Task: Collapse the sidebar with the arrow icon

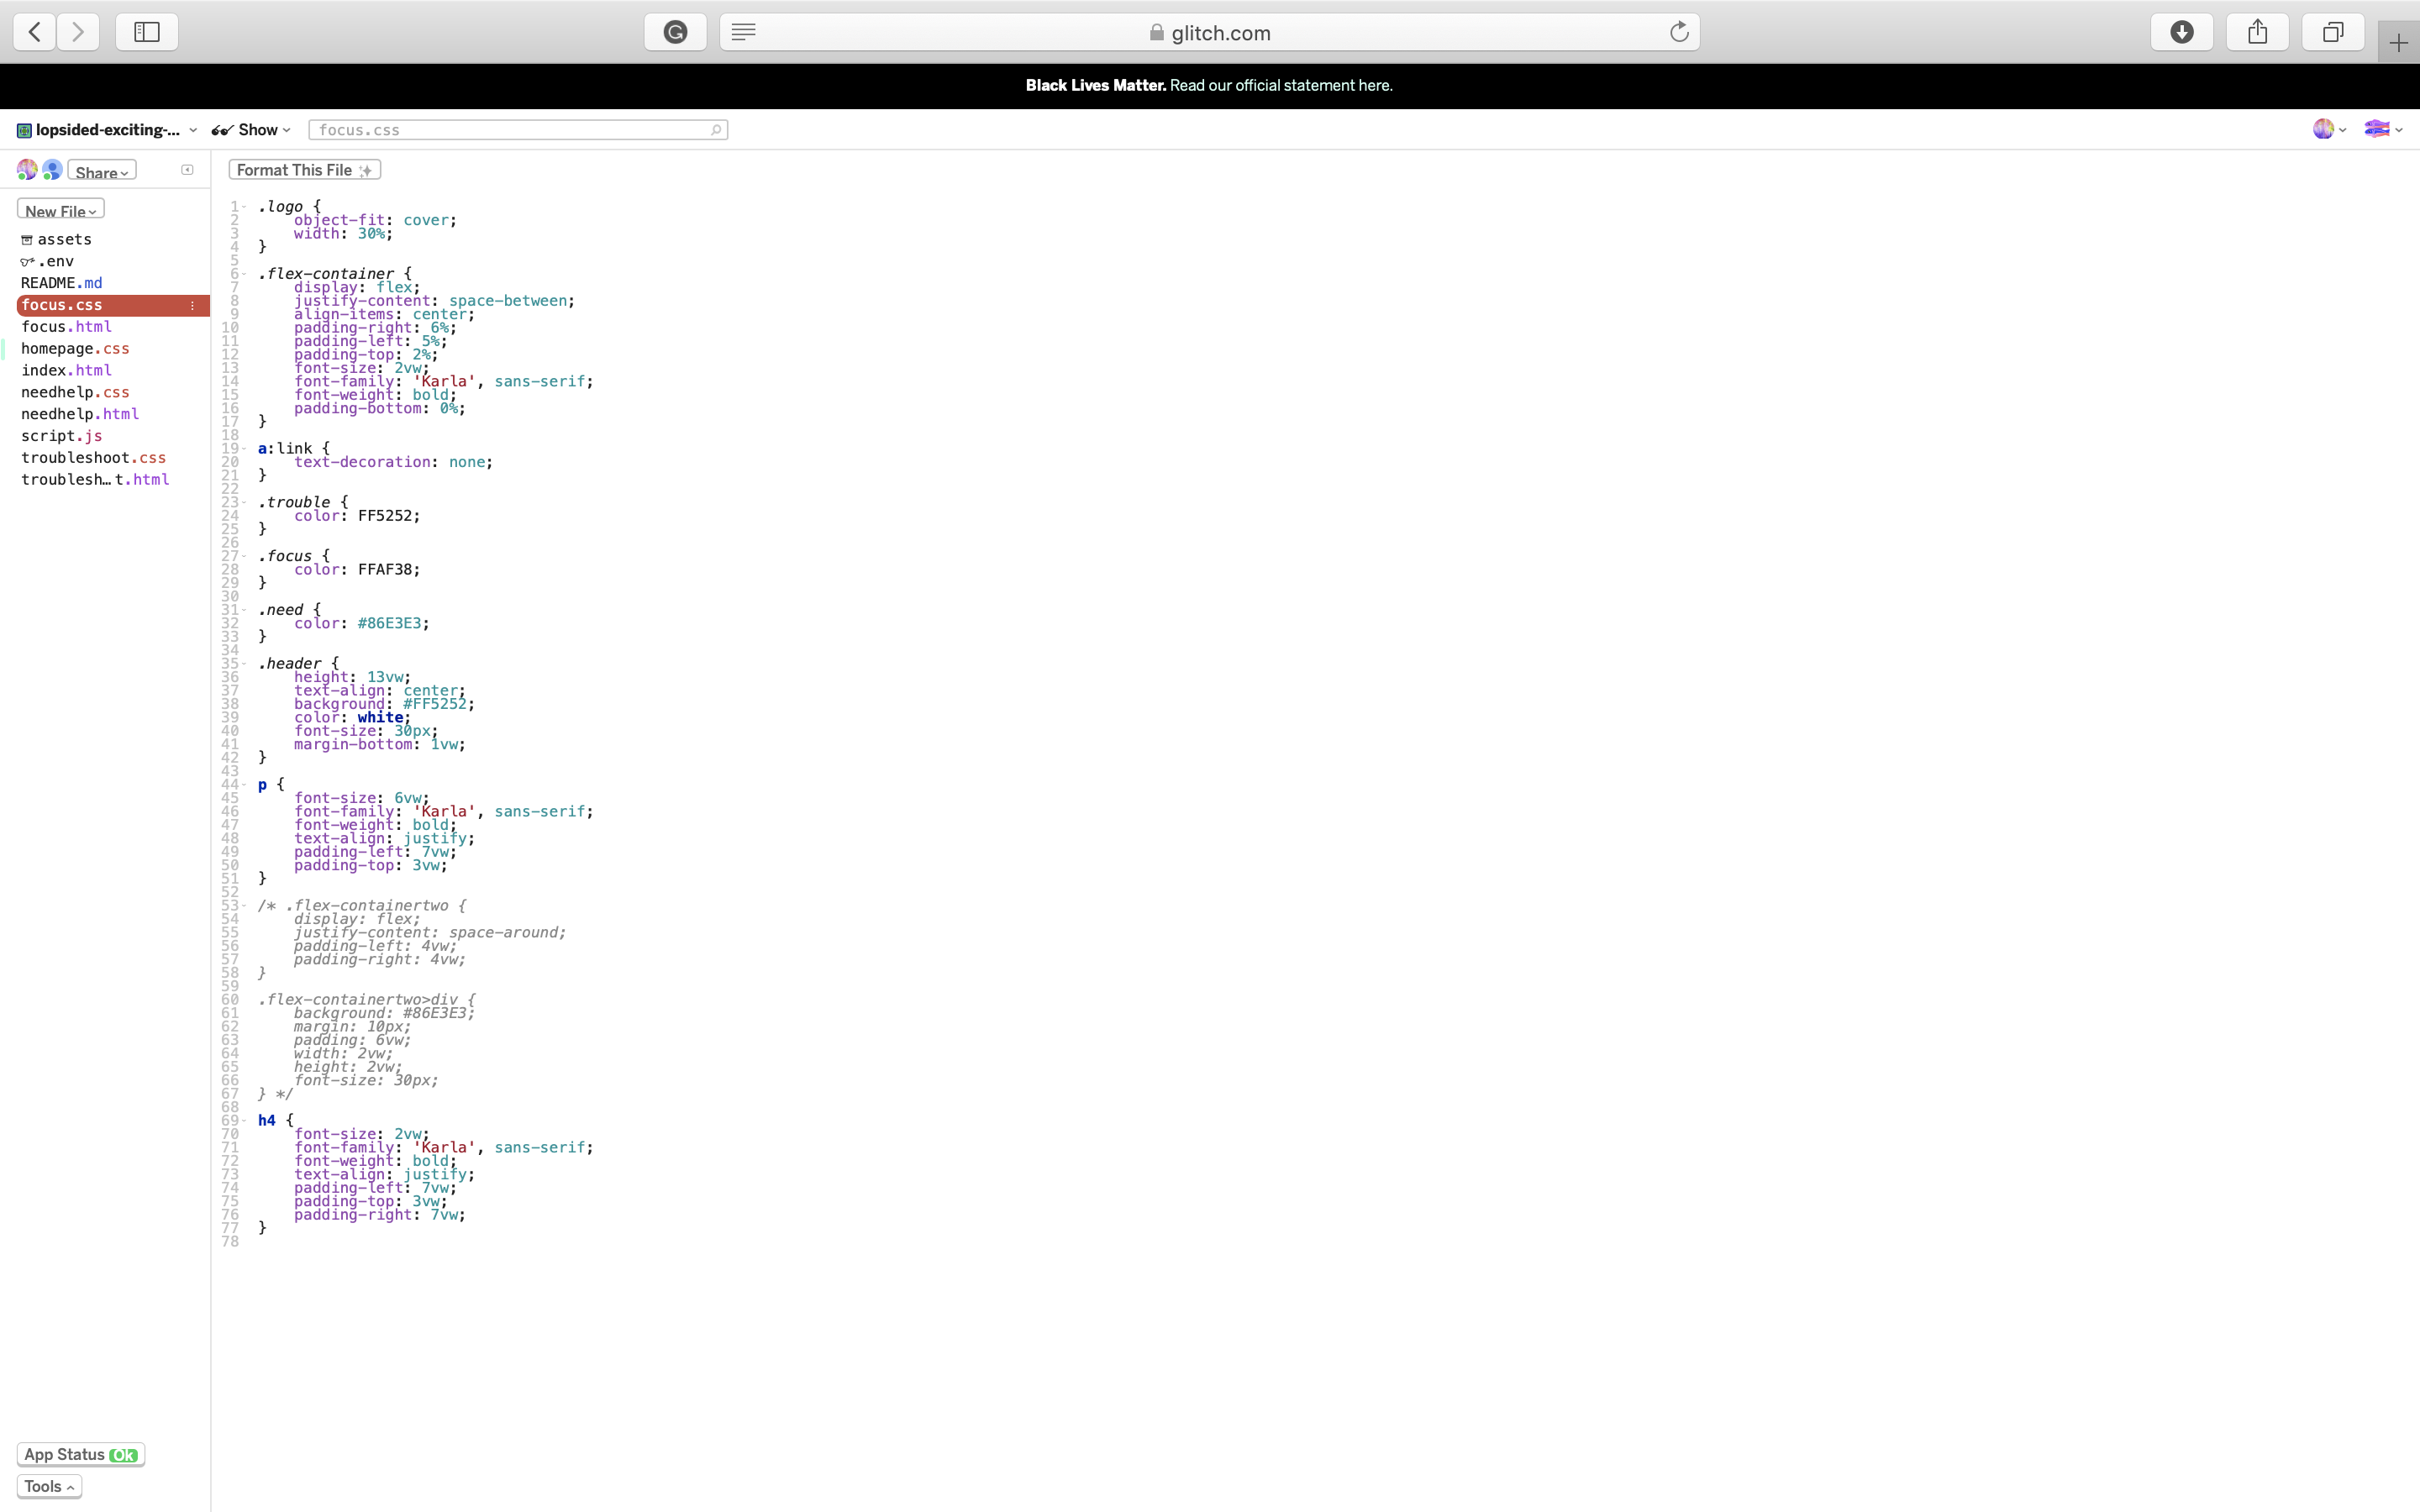Action: 187,170
